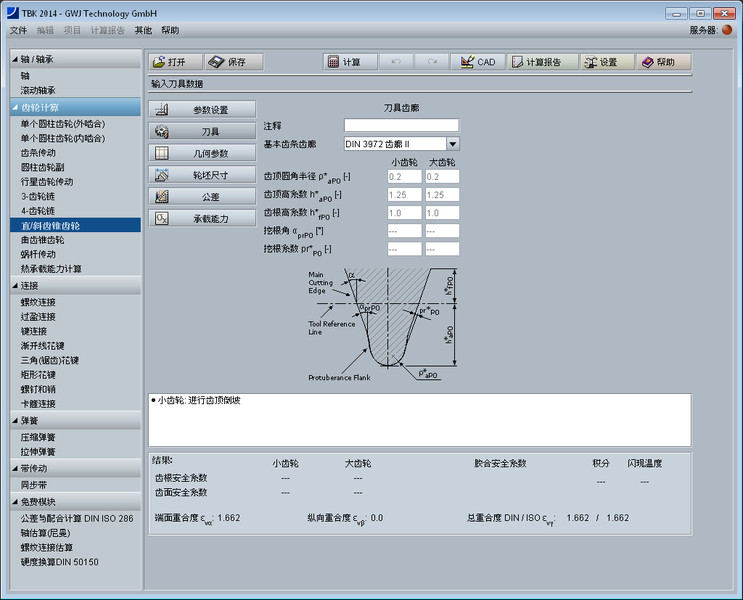Select 行星齿轮传动 in the sidebar
Screen dimensions: 743x600
(x=47, y=182)
